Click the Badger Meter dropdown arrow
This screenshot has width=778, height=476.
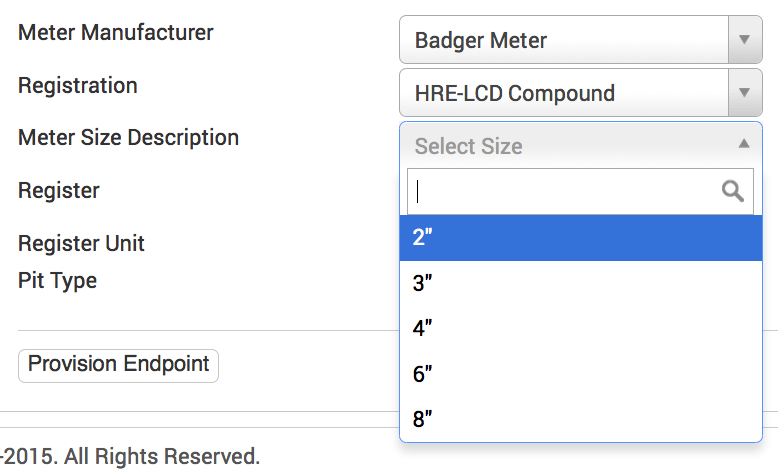point(743,40)
